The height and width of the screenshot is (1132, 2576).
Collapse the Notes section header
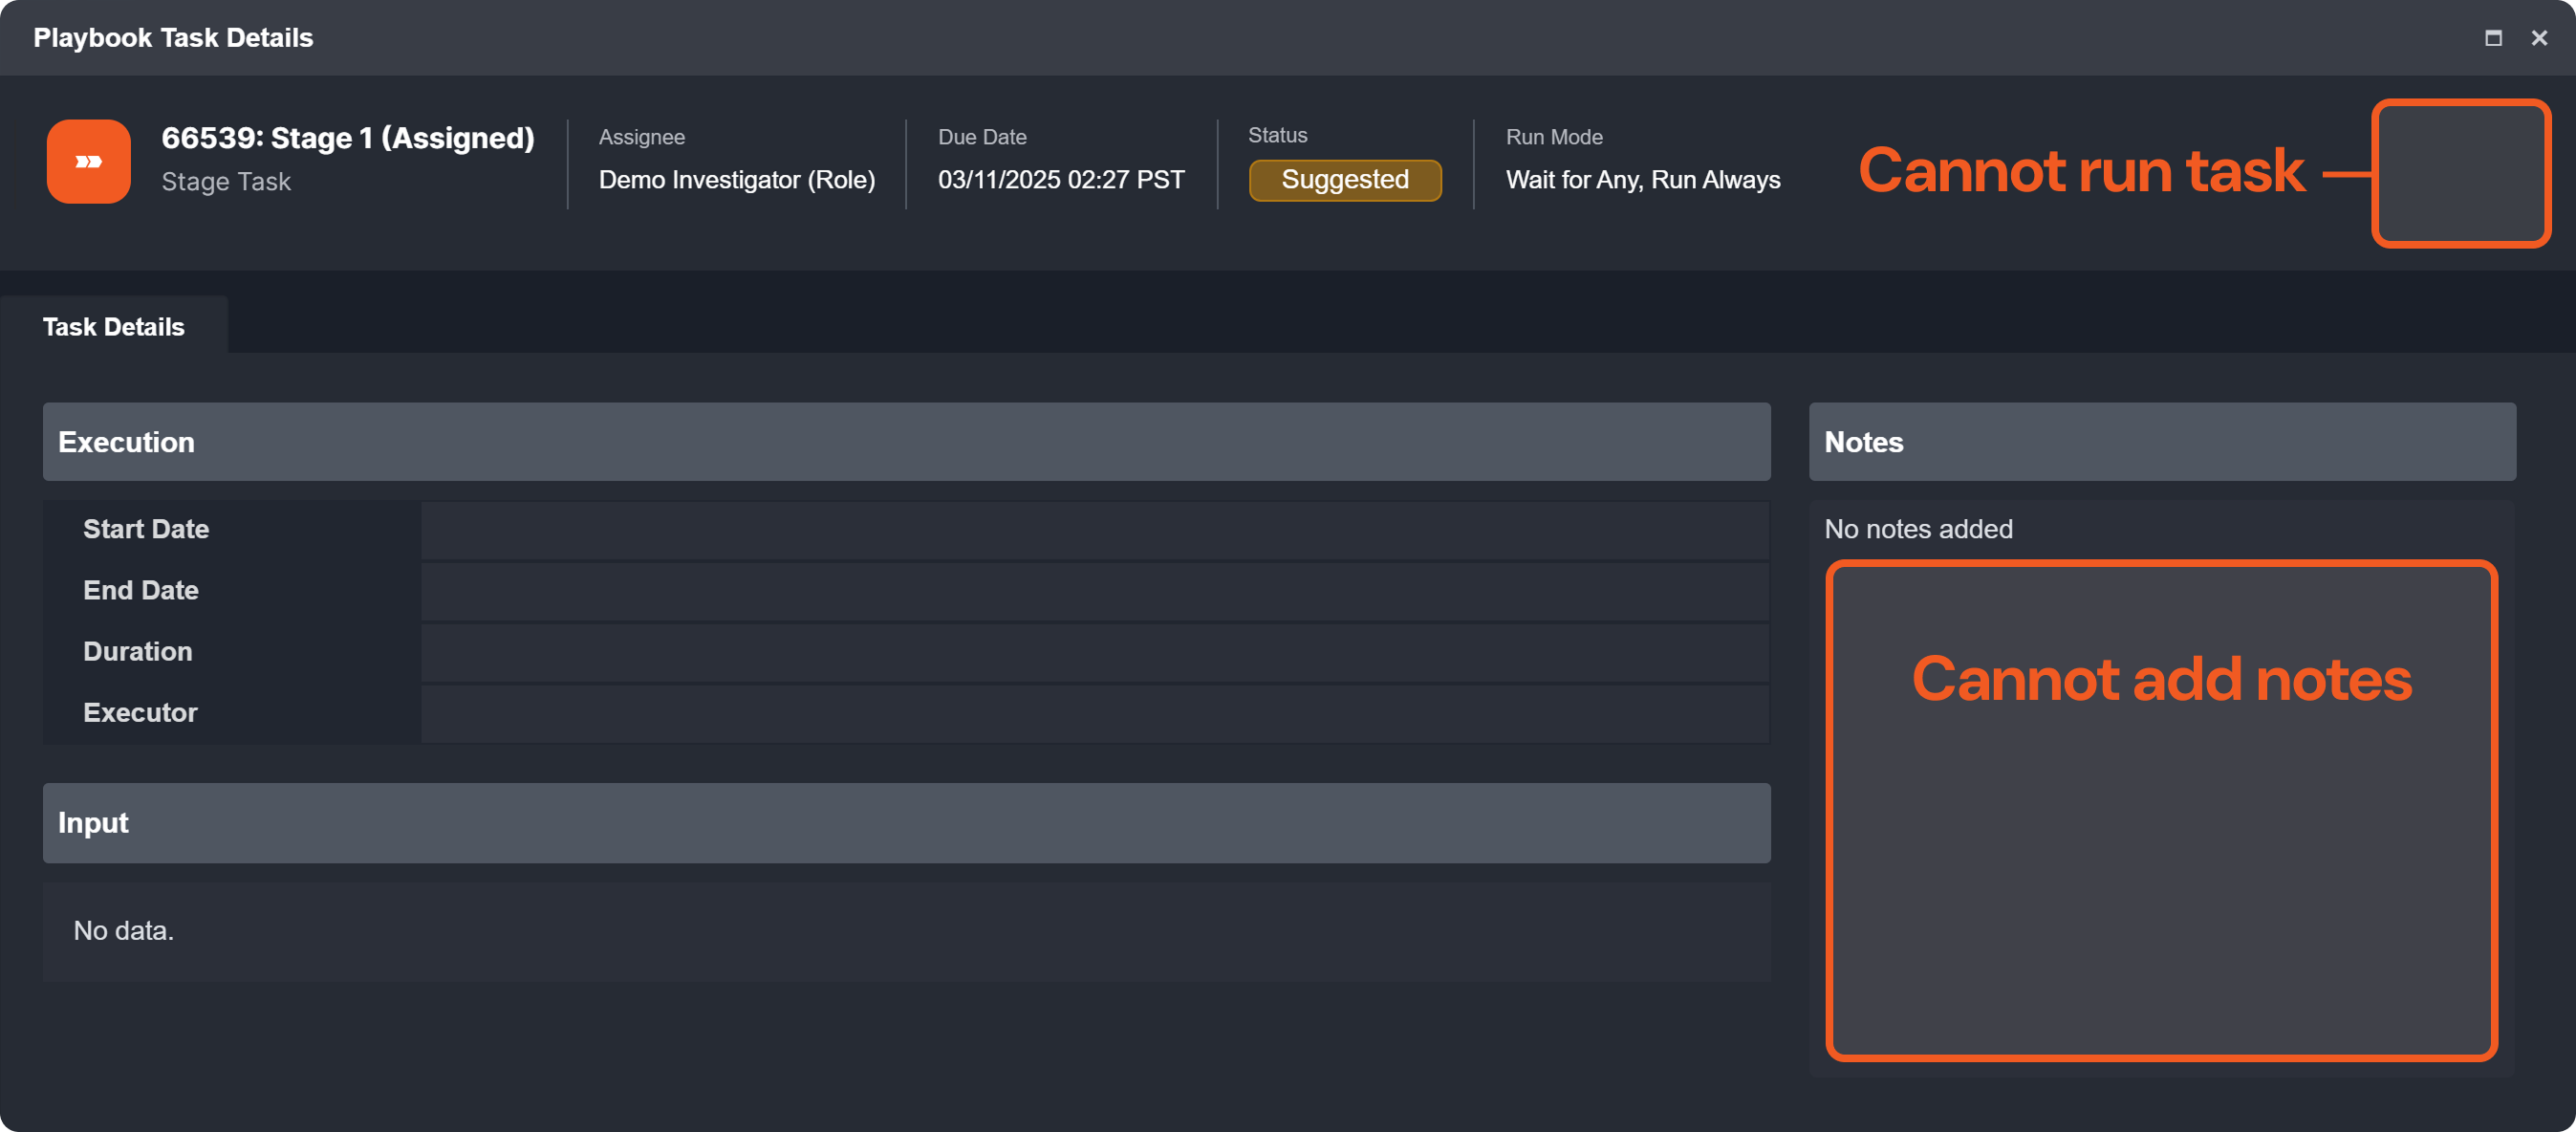pos(2161,442)
